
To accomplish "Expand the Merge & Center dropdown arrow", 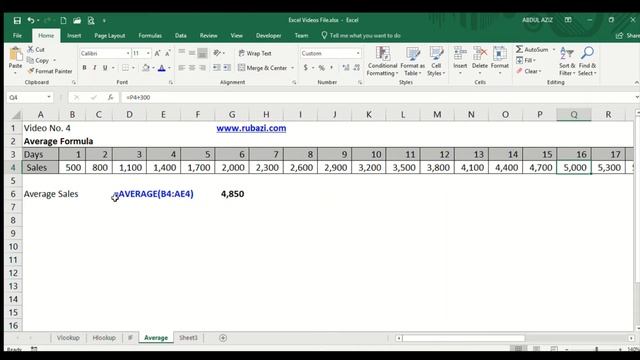I will coord(293,68).
